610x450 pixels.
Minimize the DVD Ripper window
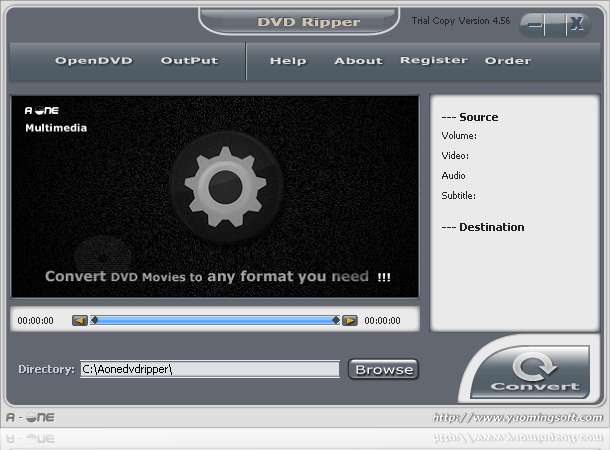point(535,25)
